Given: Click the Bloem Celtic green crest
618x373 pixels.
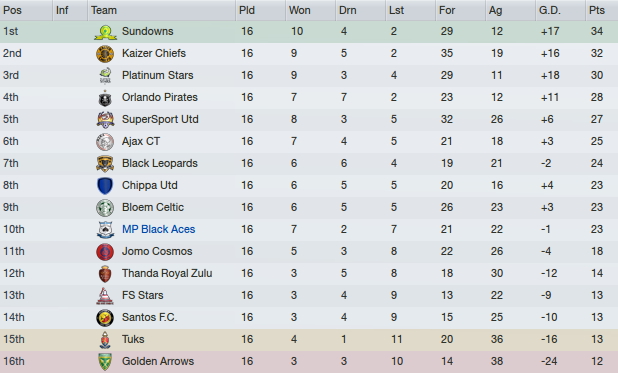Looking at the screenshot, I should click(105, 208).
